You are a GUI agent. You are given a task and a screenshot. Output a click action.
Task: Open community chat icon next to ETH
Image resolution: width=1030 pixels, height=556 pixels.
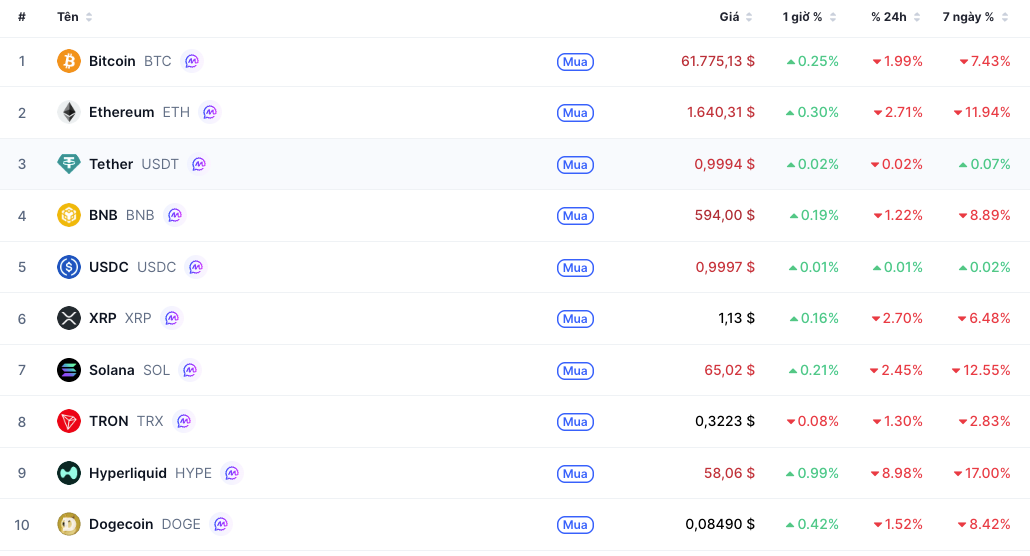(x=210, y=112)
